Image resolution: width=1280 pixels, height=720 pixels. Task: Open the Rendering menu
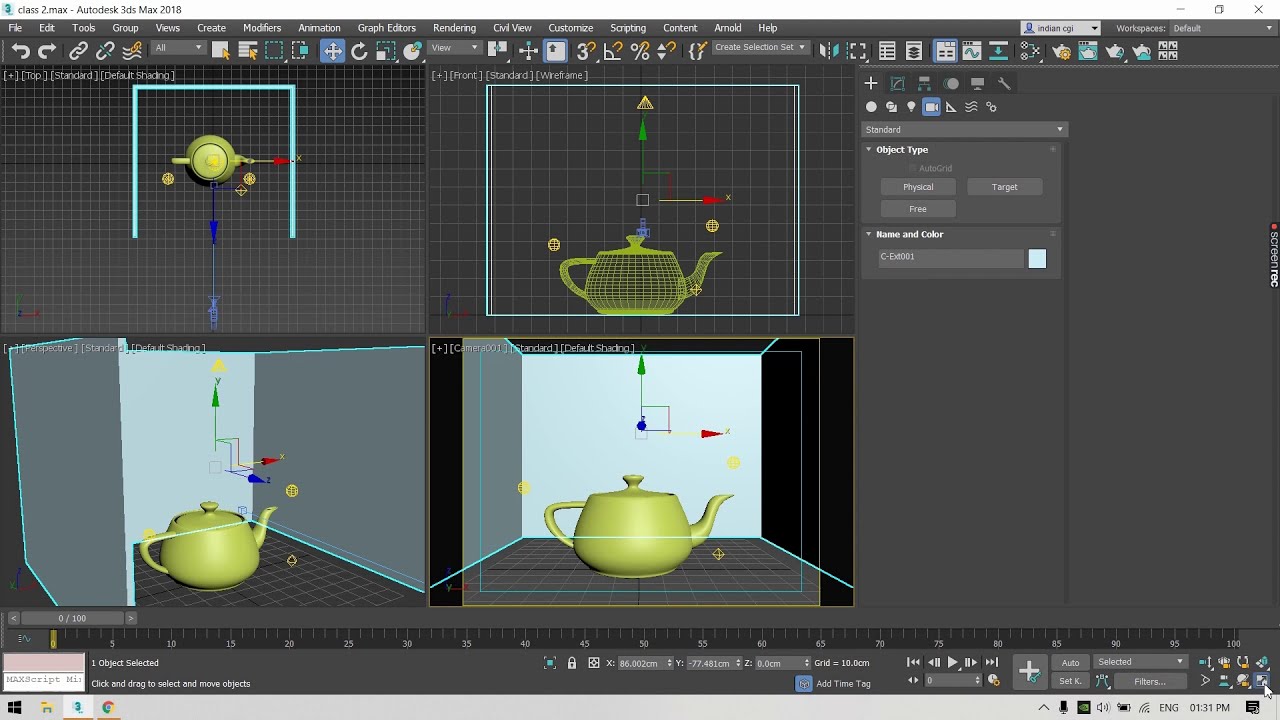[x=454, y=28]
